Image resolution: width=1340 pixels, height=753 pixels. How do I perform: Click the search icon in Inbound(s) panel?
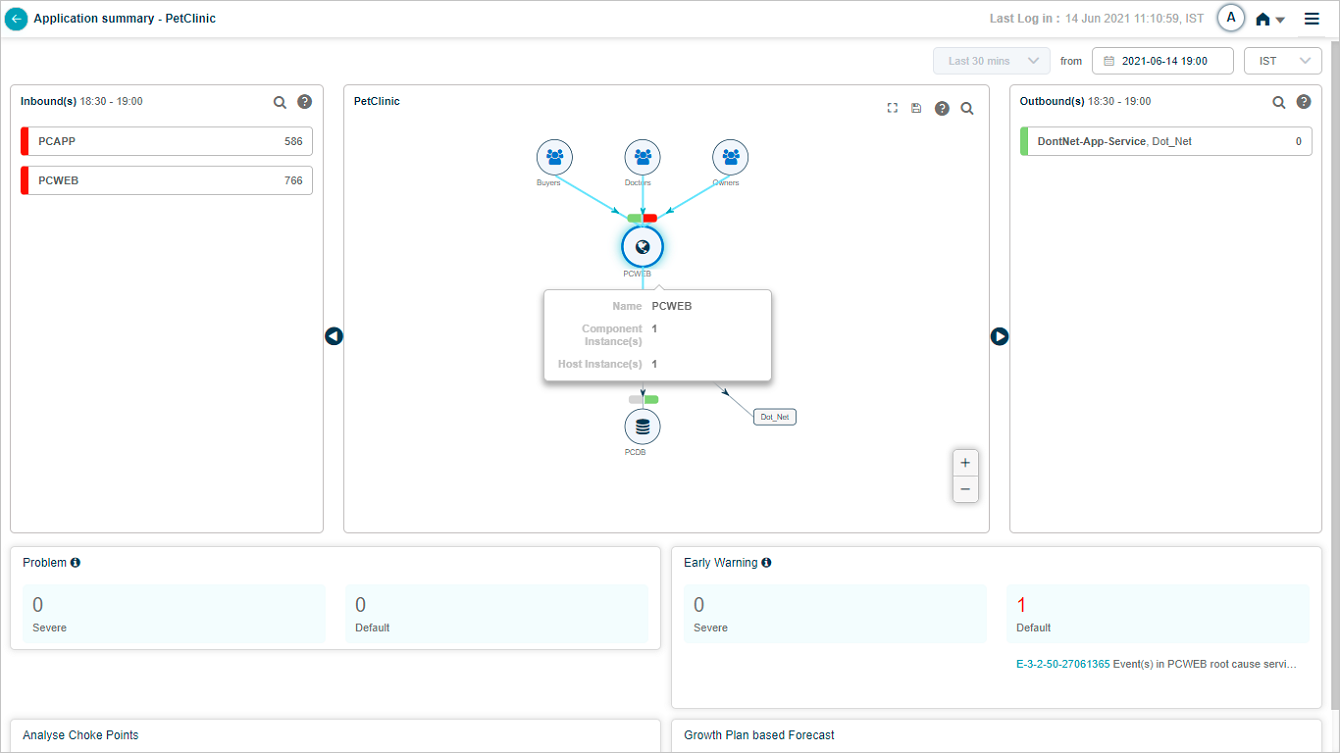280,102
